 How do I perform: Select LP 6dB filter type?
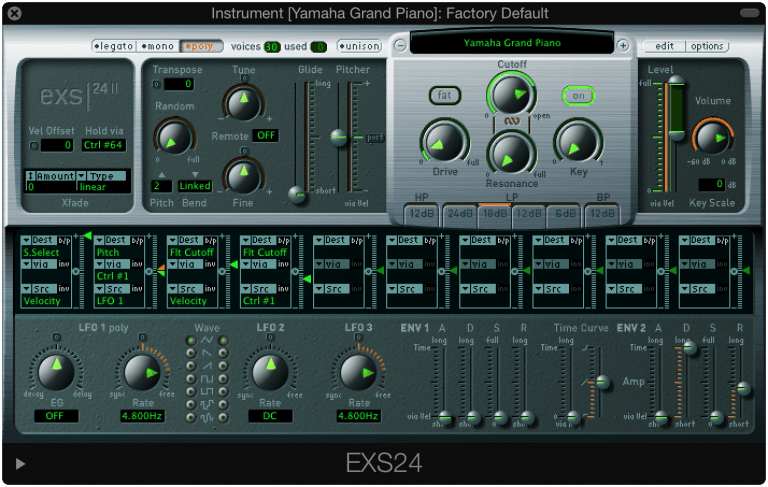pos(565,214)
